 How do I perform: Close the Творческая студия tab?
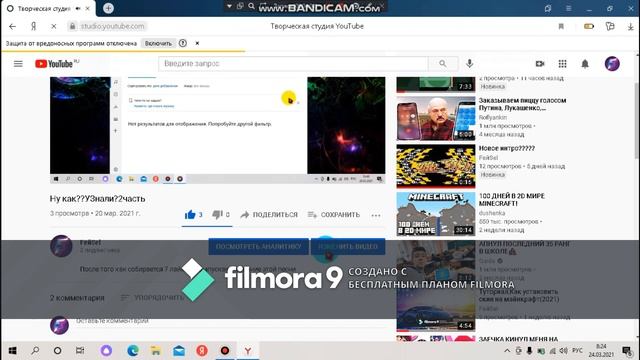[87, 8]
